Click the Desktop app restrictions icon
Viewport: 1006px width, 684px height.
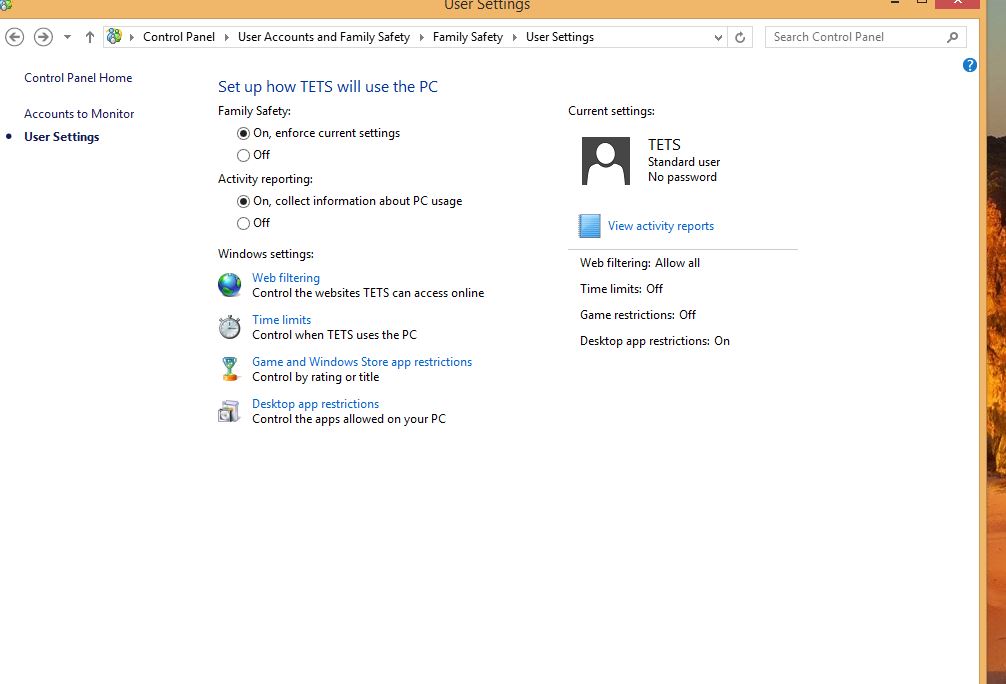point(229,411)
